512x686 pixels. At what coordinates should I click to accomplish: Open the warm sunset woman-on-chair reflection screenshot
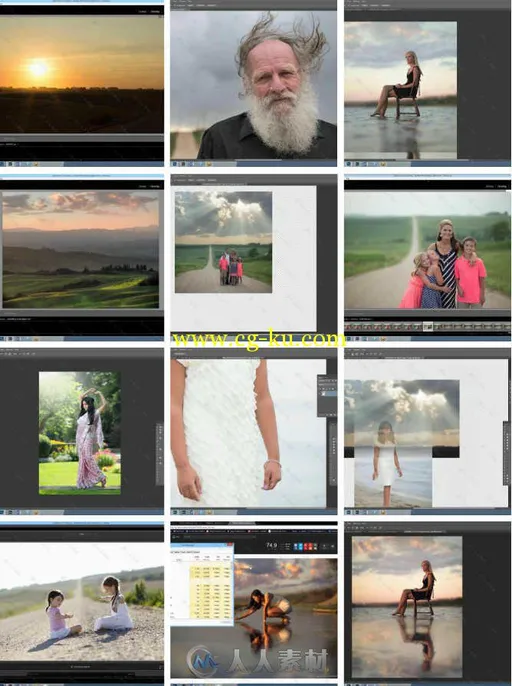(x=428, y=603)
